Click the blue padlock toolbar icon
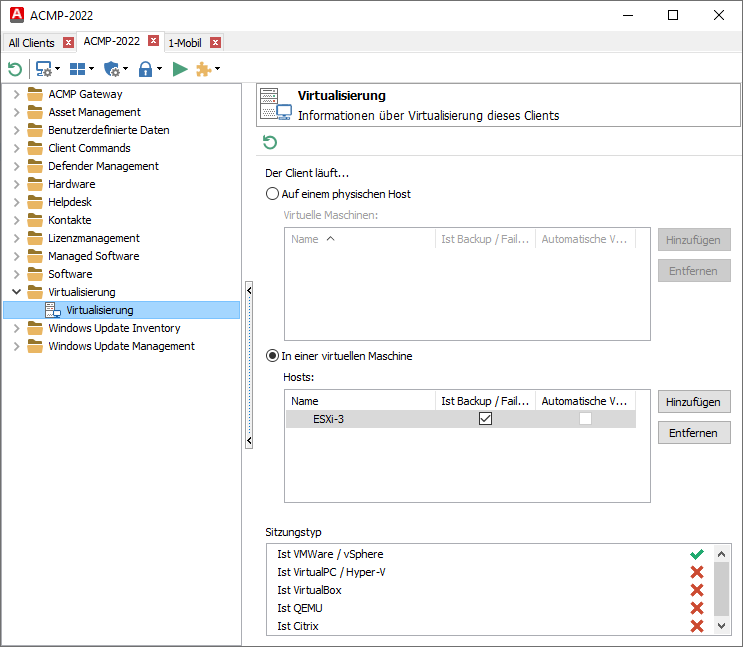The width and height of the screenshot is (743, 647). pyautogui.click(x=145, y=69)
